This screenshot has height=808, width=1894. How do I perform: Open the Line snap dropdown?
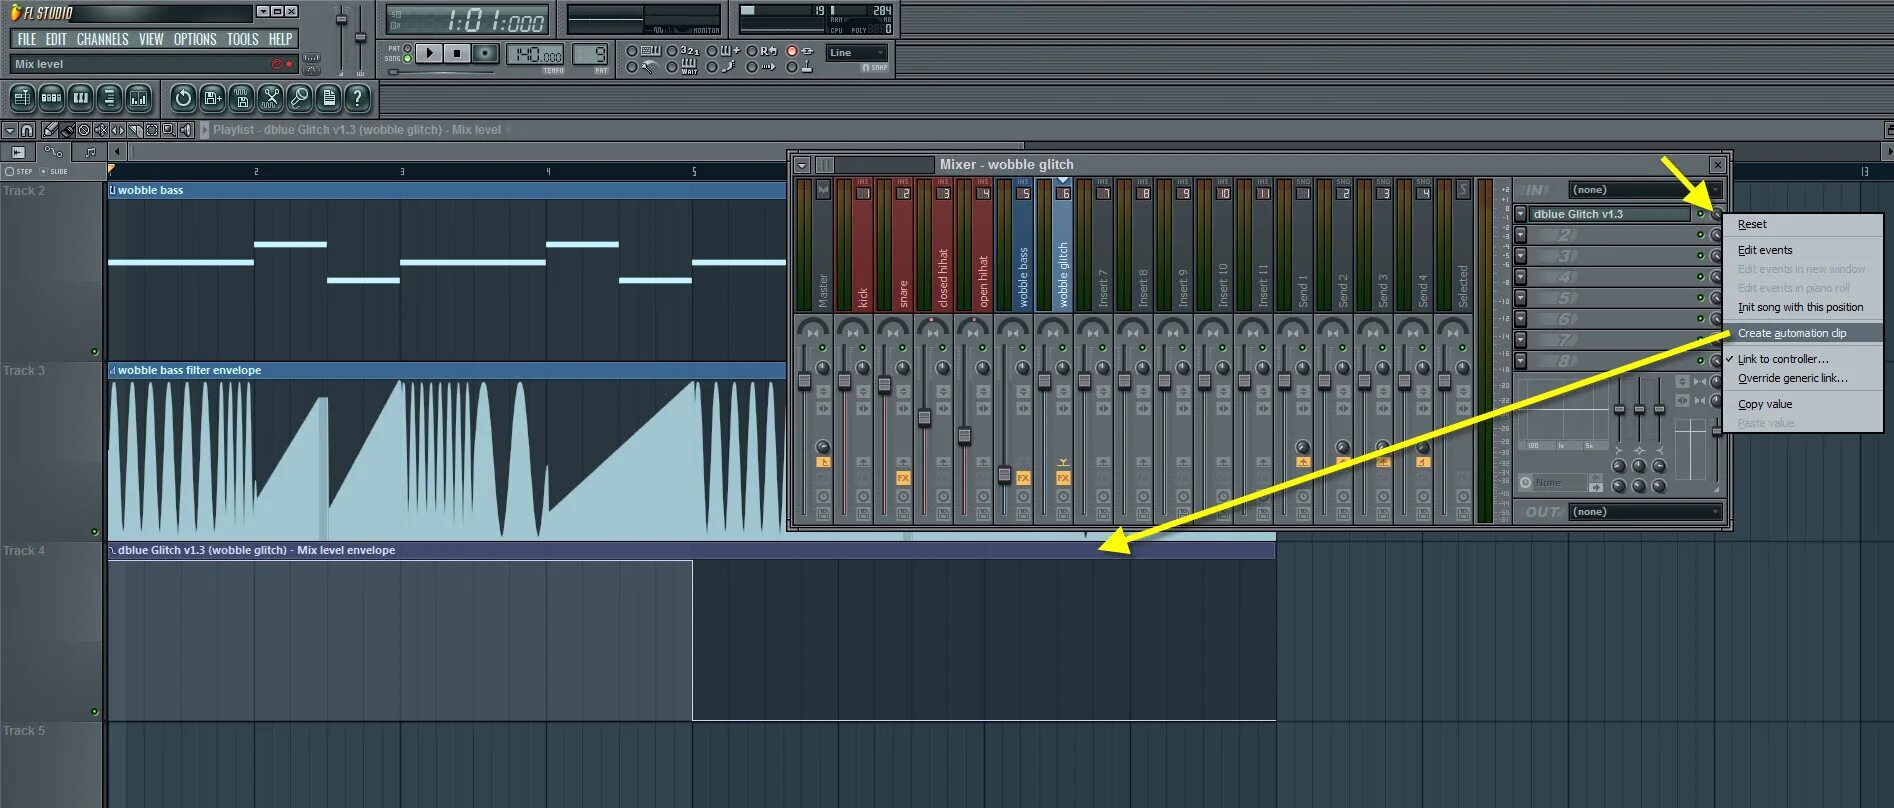click(x=857, y=53)
